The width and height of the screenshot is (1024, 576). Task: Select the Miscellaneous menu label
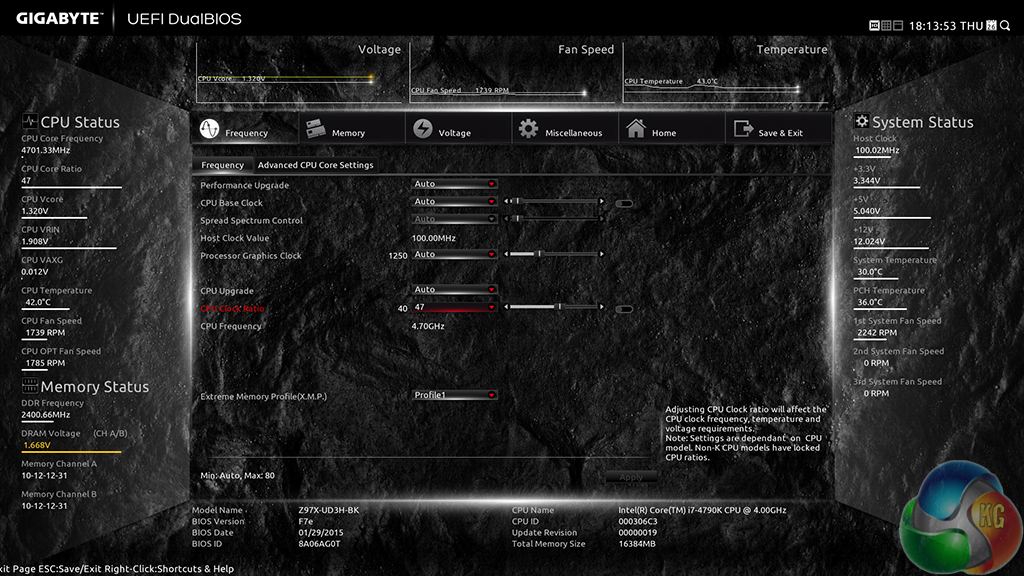[573, 133]
